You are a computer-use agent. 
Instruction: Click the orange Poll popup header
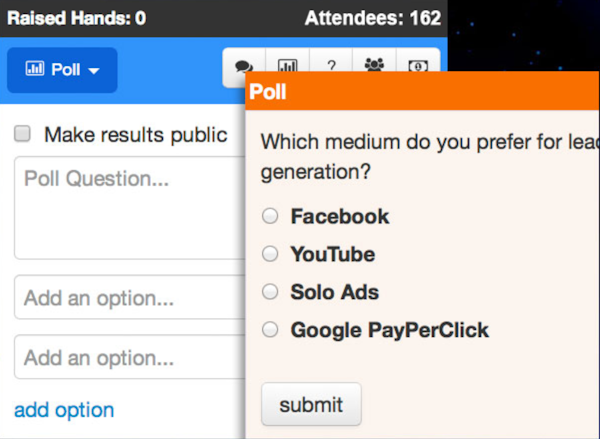[x=422, y=93]
